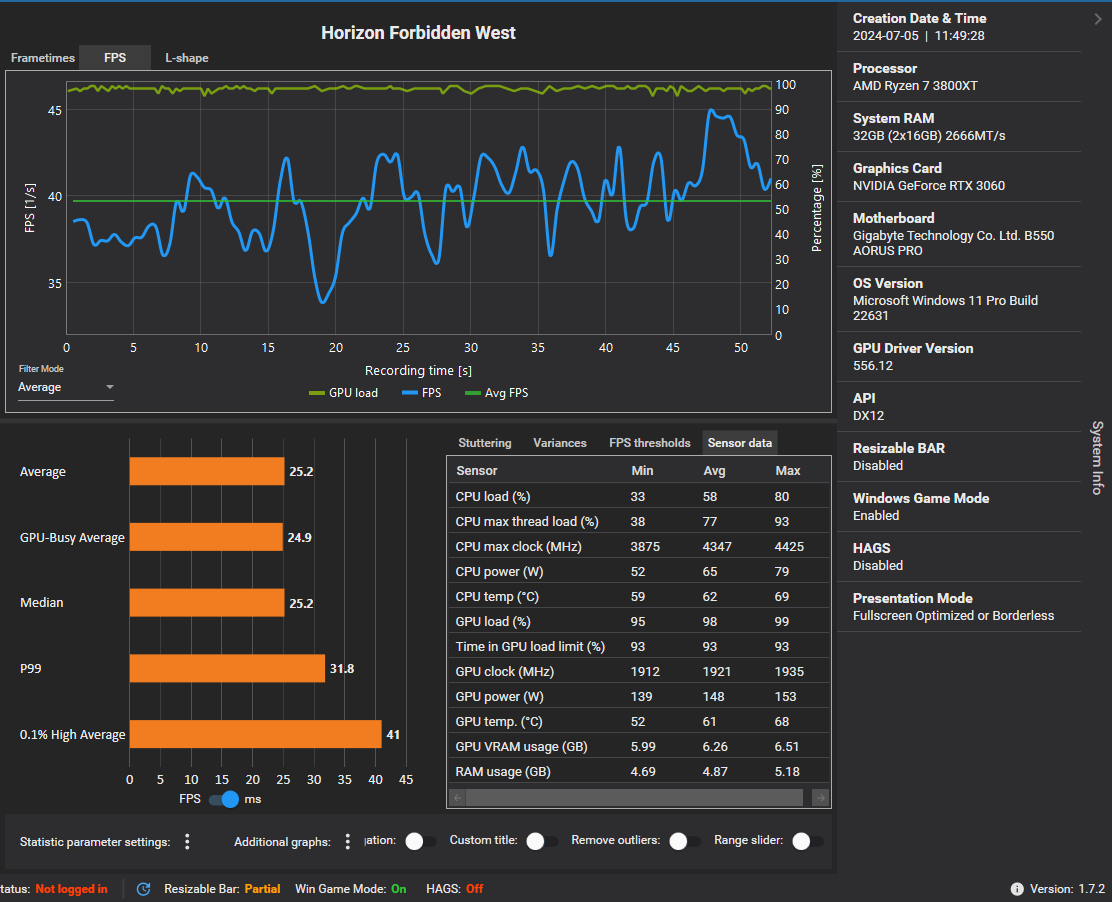Toggle FPS / ms unit switch
This screenshot has height=902, width=1112.
[x=224, y=799]
